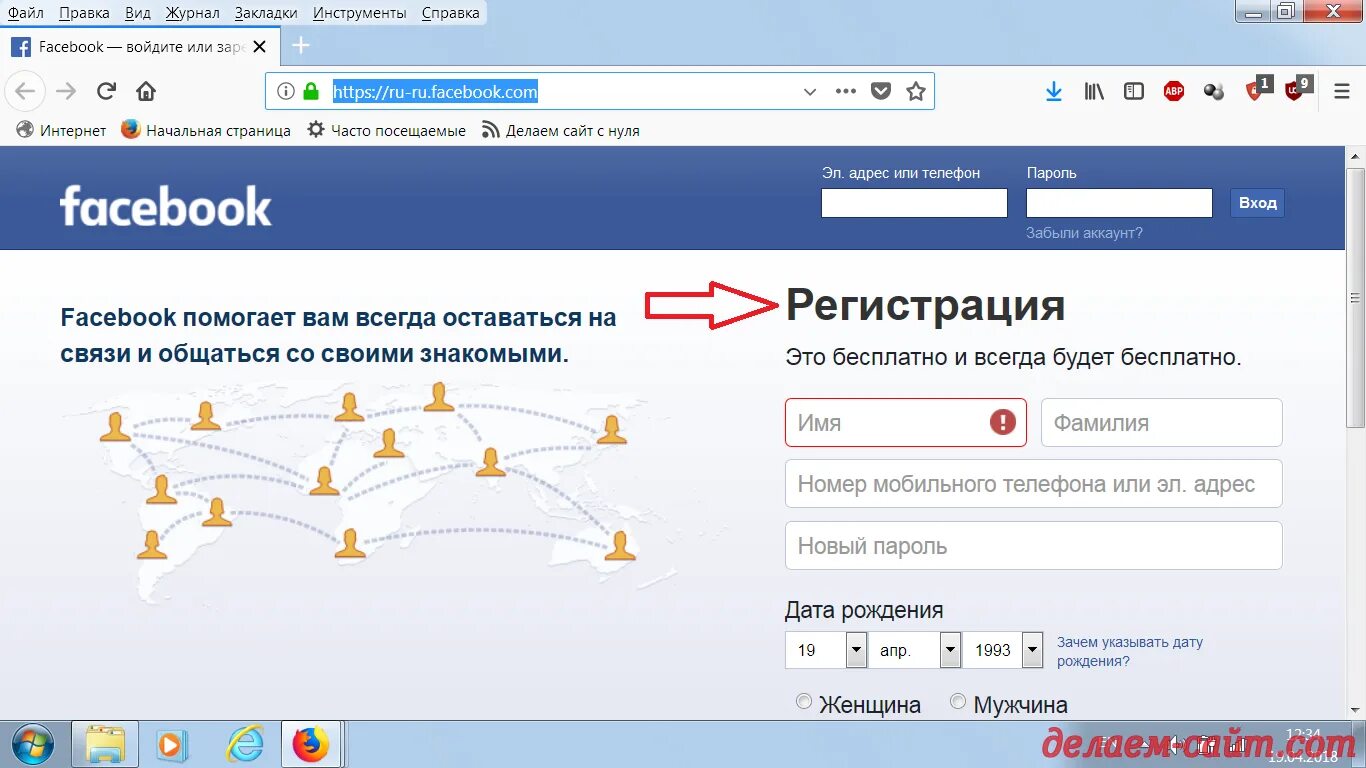The height and width of the screenshot is (768, 1366).
Task: Click the Номер мобильного телефона или эл. адрес field
Action: click(1034, 484)
